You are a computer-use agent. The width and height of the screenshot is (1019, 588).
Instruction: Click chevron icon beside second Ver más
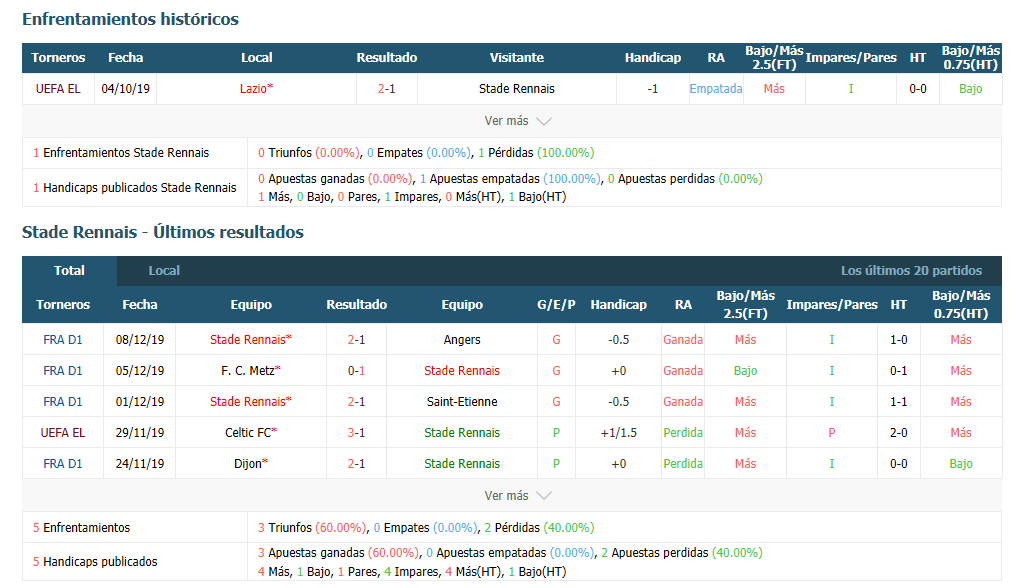tap(544, 496)
